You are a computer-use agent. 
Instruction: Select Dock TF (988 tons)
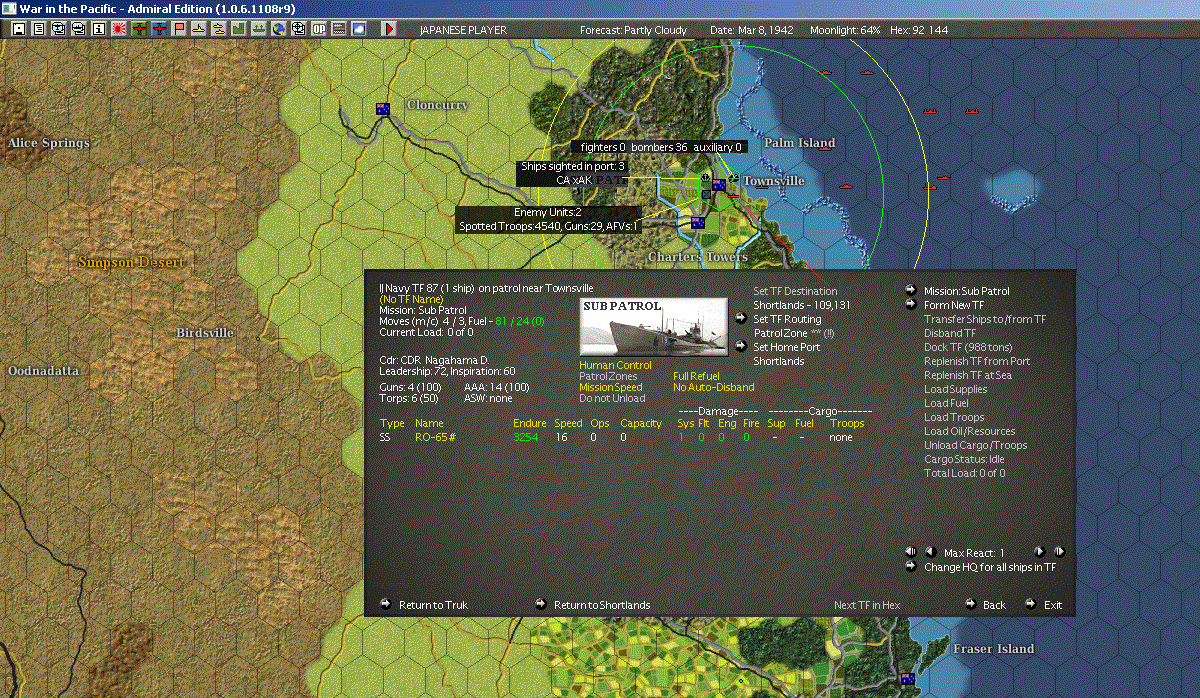[968, 347]
